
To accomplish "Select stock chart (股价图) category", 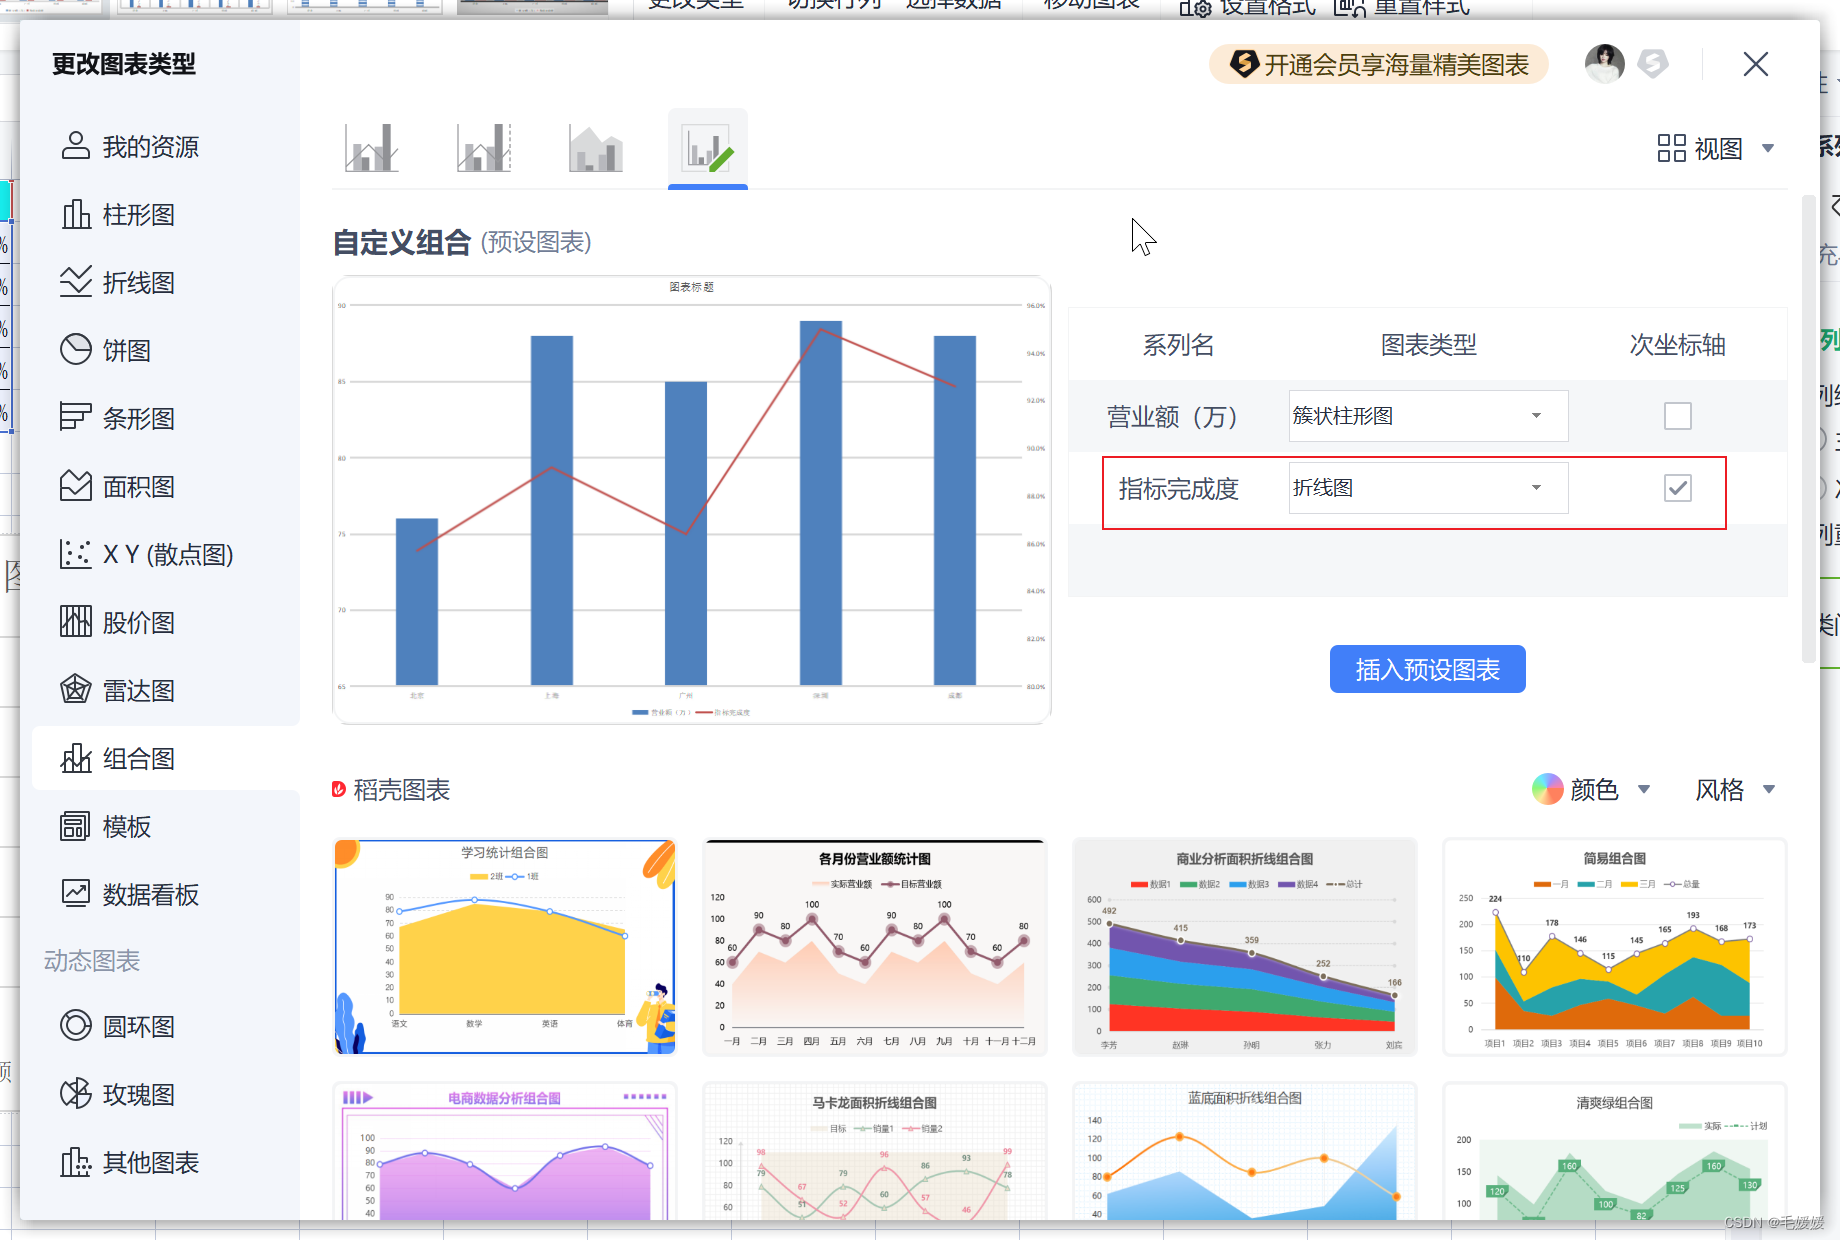I will click(118, 623).
